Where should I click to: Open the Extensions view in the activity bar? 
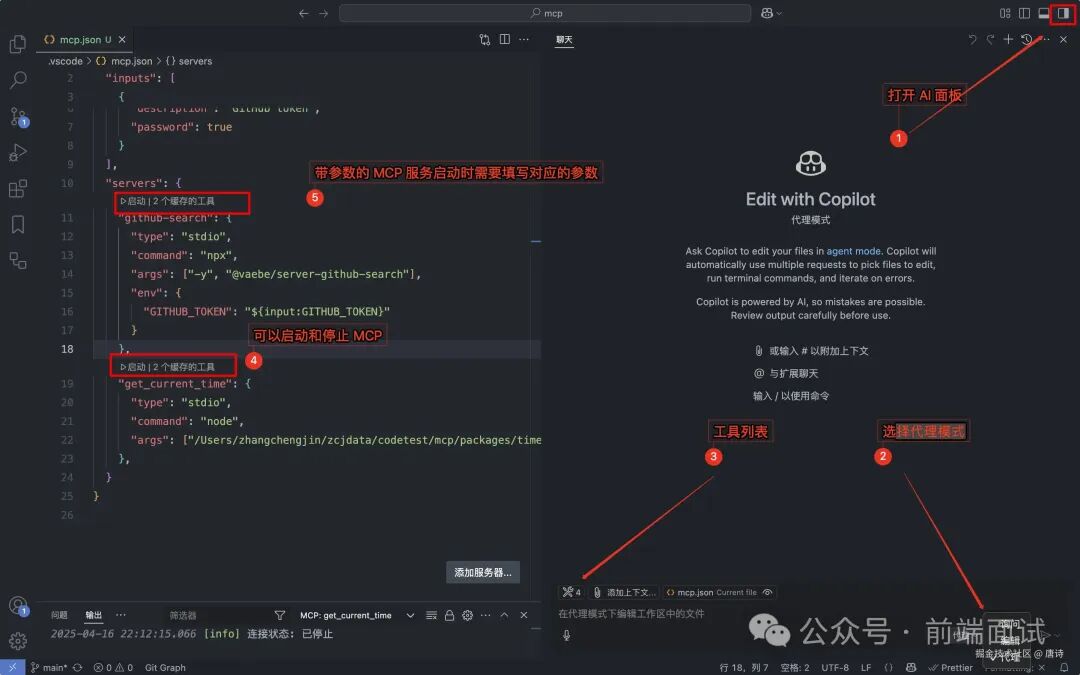pyautogui.click(x=18, y=188)
